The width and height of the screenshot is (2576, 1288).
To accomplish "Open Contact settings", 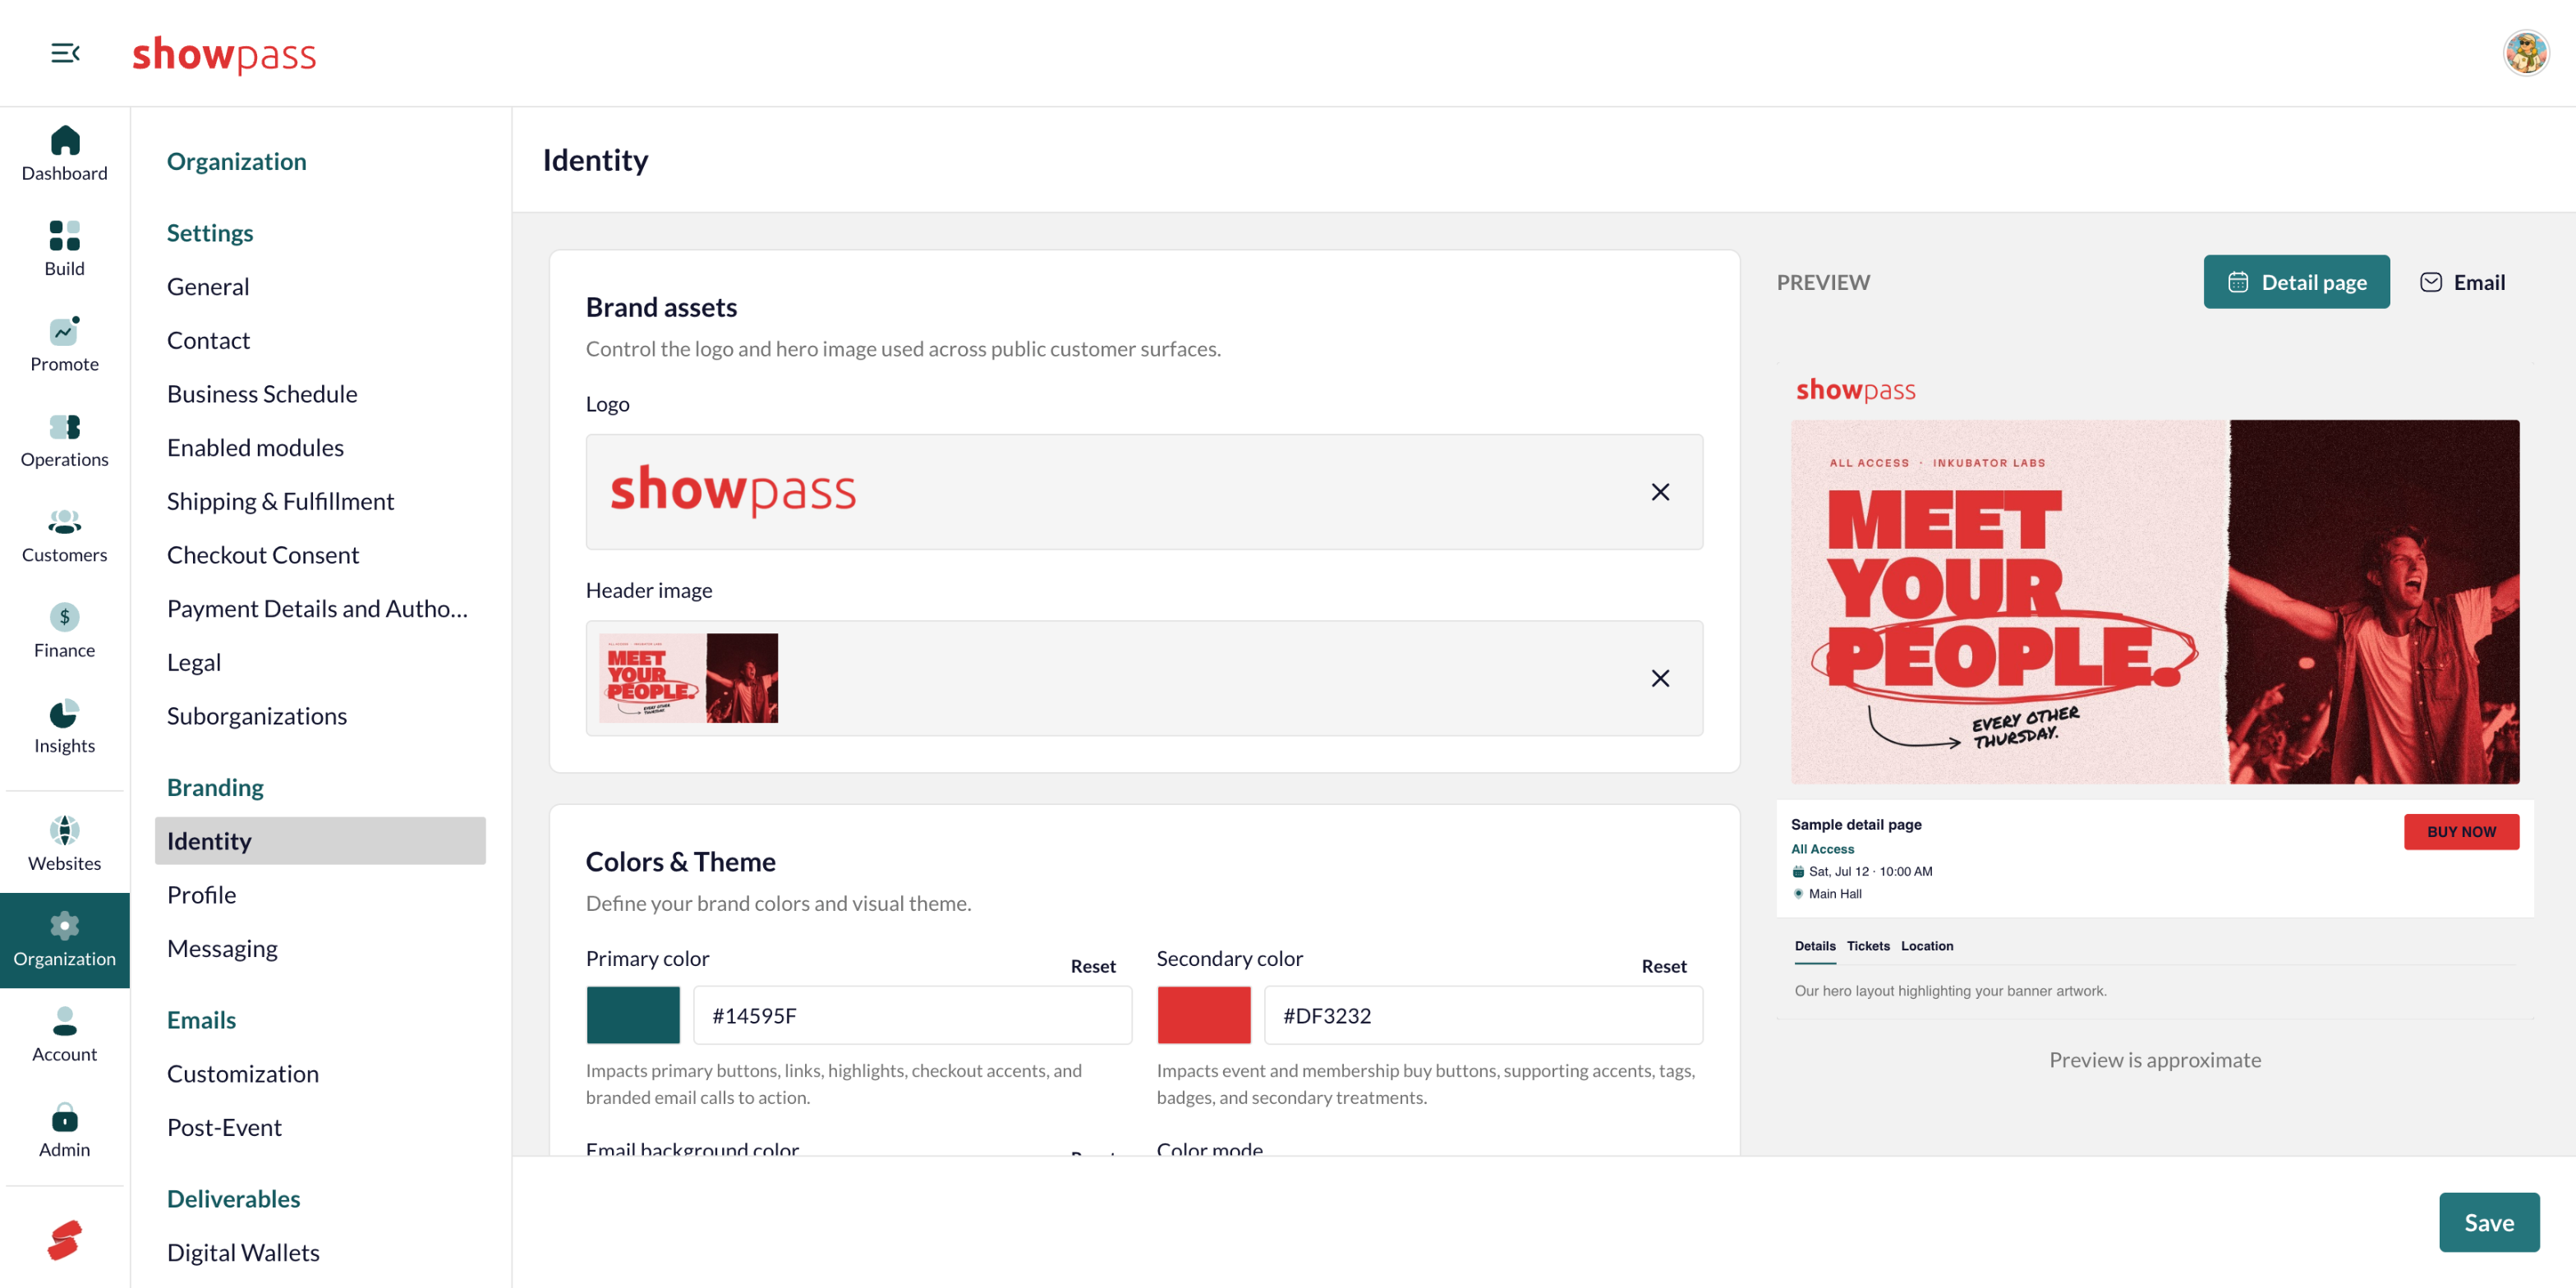I will [208, 340].
